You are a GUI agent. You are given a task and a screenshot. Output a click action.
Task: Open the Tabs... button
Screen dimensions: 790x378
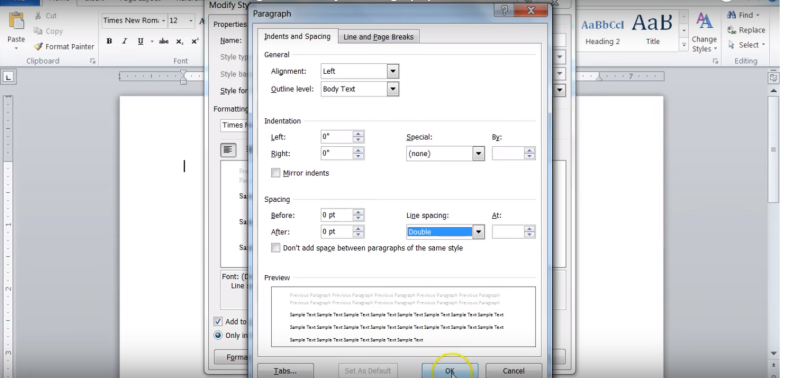click(285, 371)
